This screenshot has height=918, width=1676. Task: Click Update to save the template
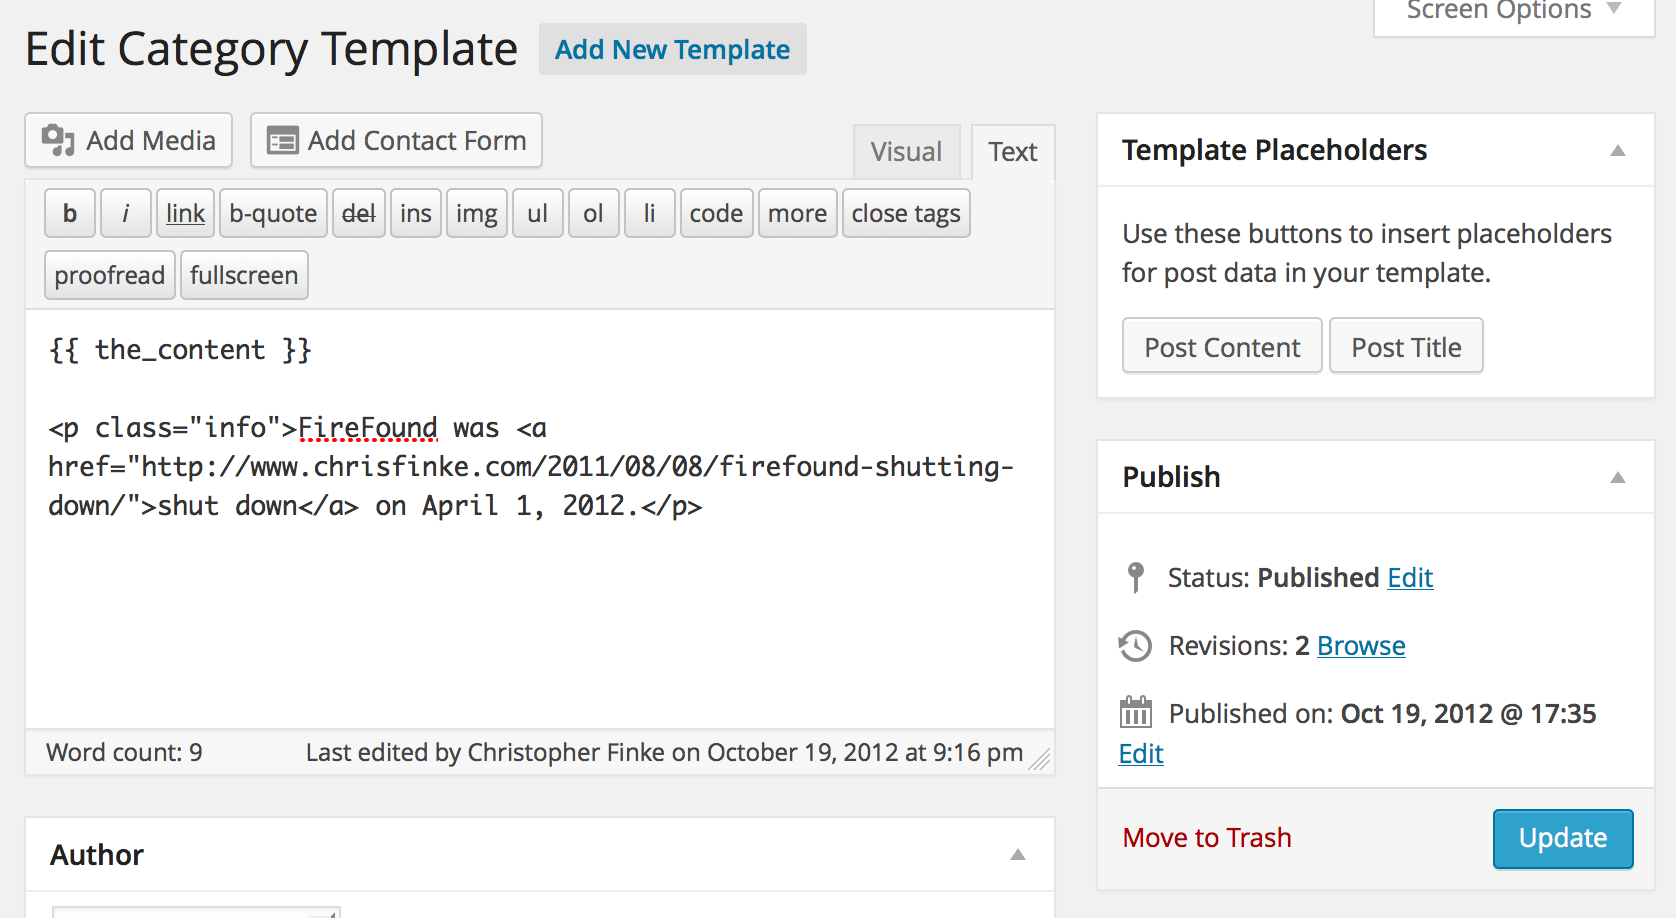pos(1563,838)
